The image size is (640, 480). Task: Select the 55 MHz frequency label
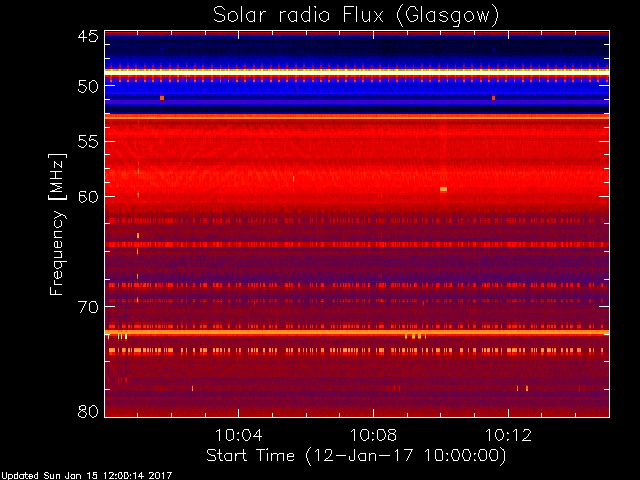click(x=88, y=142)
